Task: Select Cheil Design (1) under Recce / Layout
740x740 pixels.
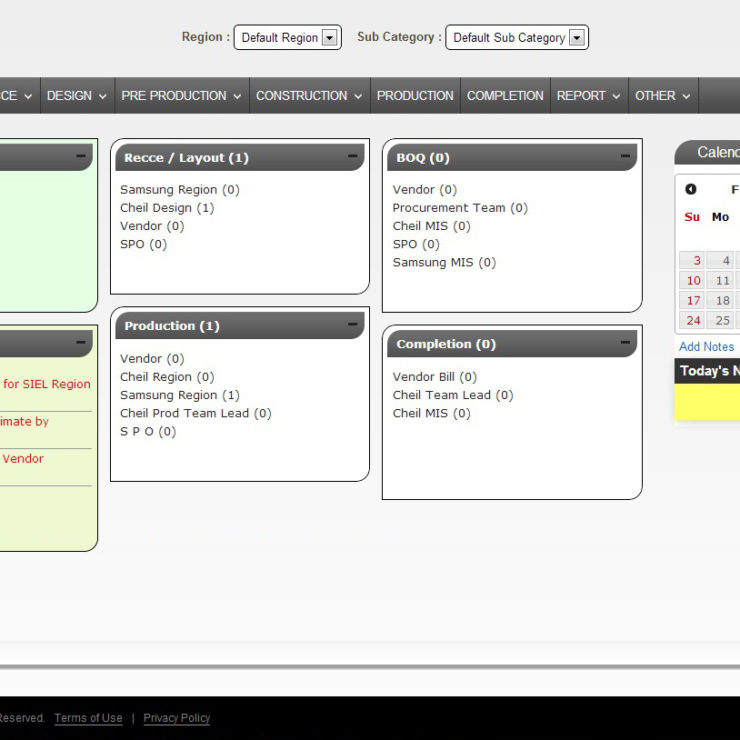Action: 167,208
